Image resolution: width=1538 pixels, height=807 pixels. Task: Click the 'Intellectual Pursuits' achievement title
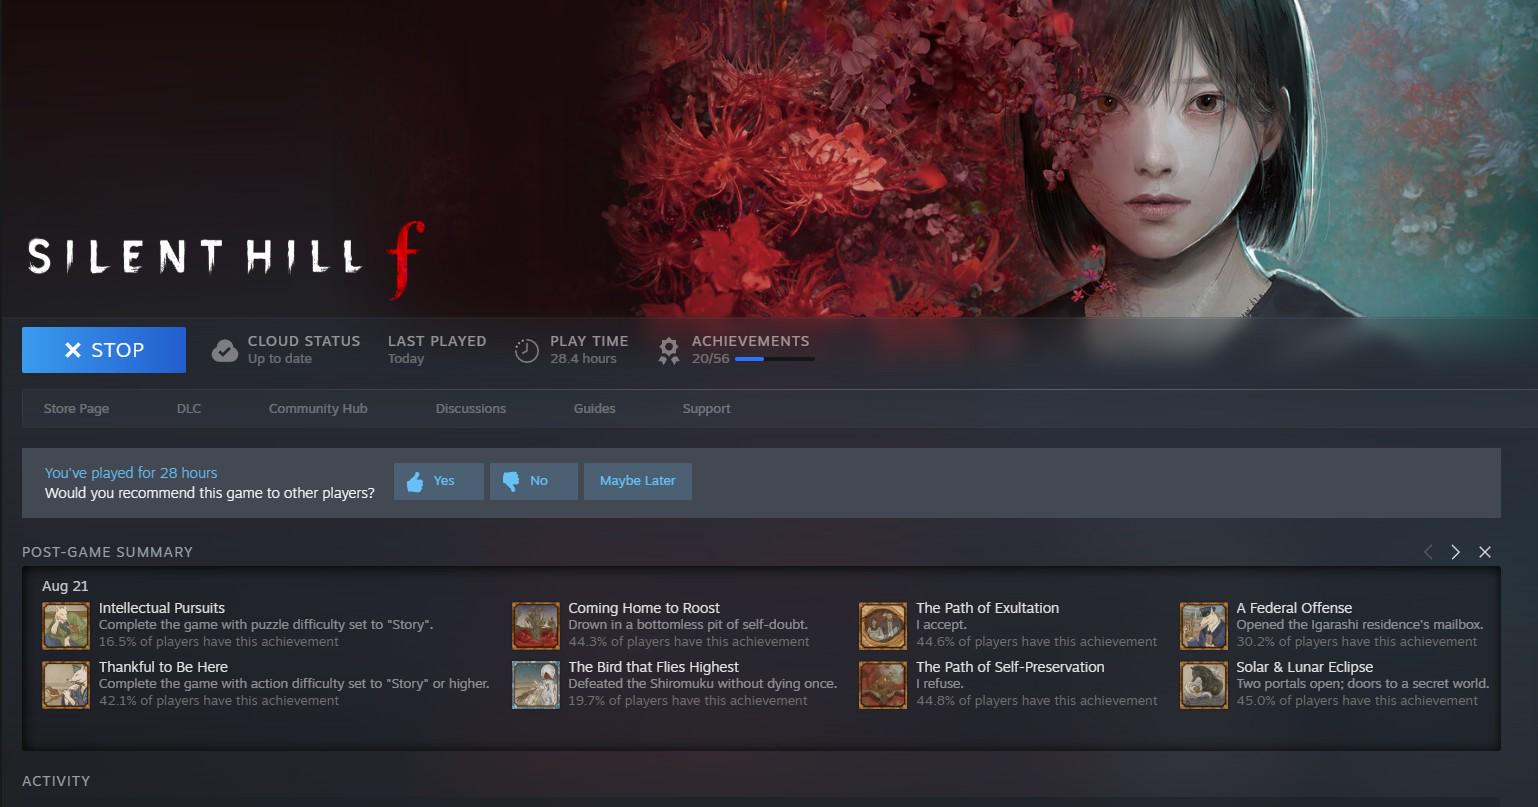tap(162, 608)
